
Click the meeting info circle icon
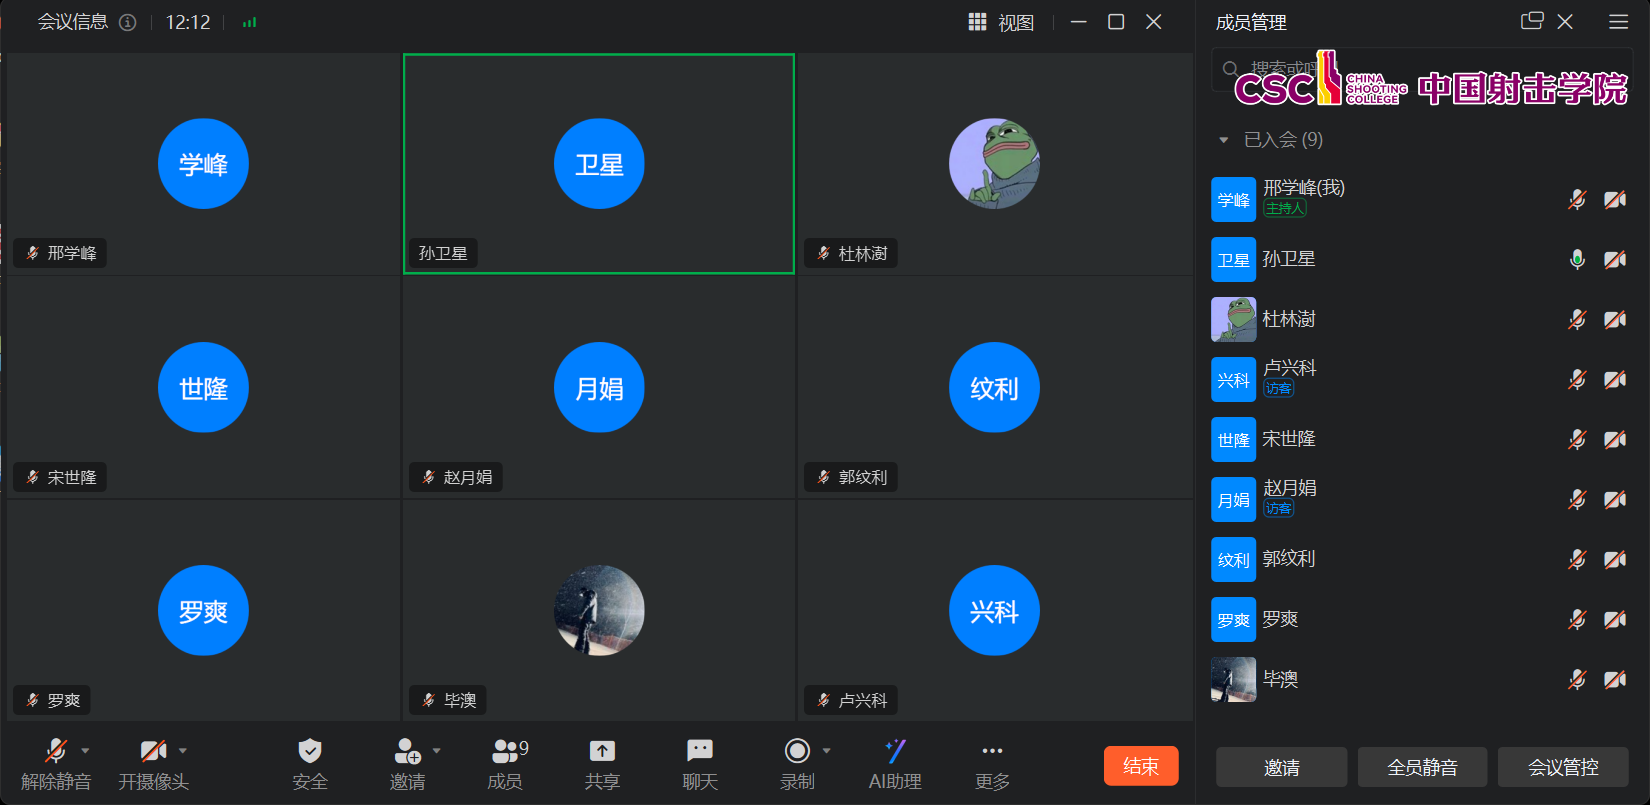128,22
